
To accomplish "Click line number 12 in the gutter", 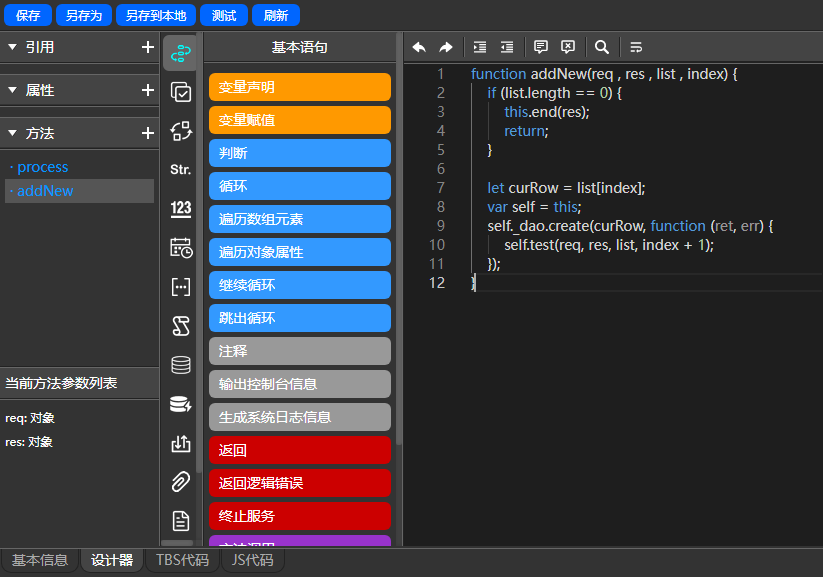I will tap(437, 283).
